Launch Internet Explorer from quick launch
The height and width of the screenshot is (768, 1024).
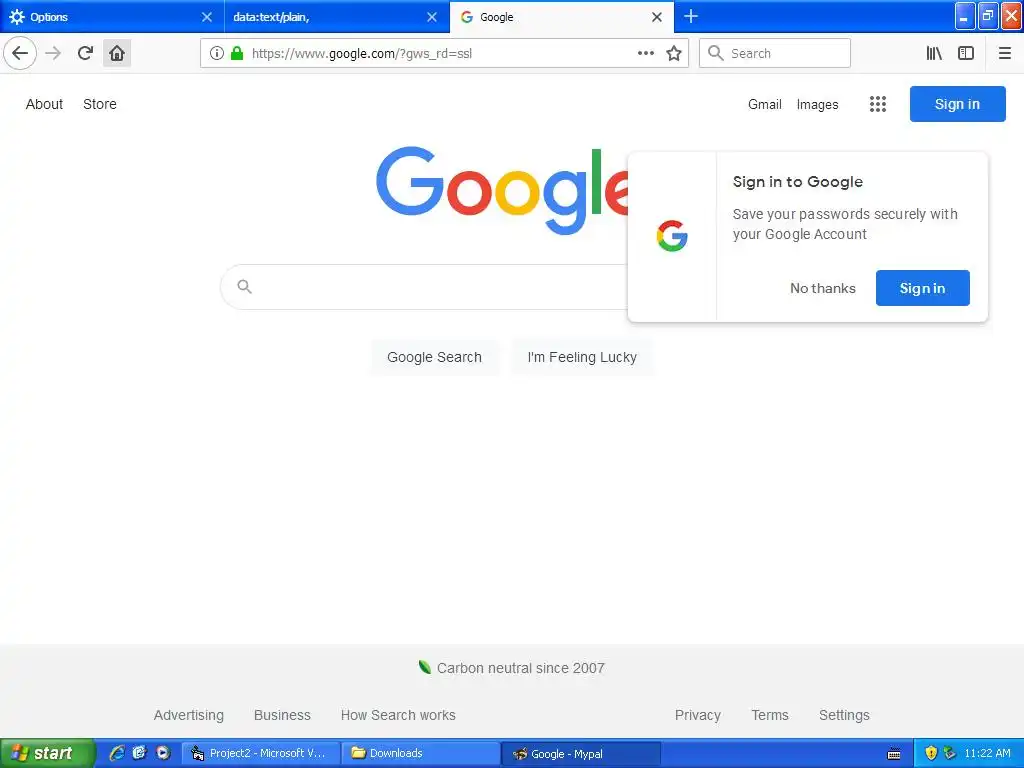pos(117,753)
